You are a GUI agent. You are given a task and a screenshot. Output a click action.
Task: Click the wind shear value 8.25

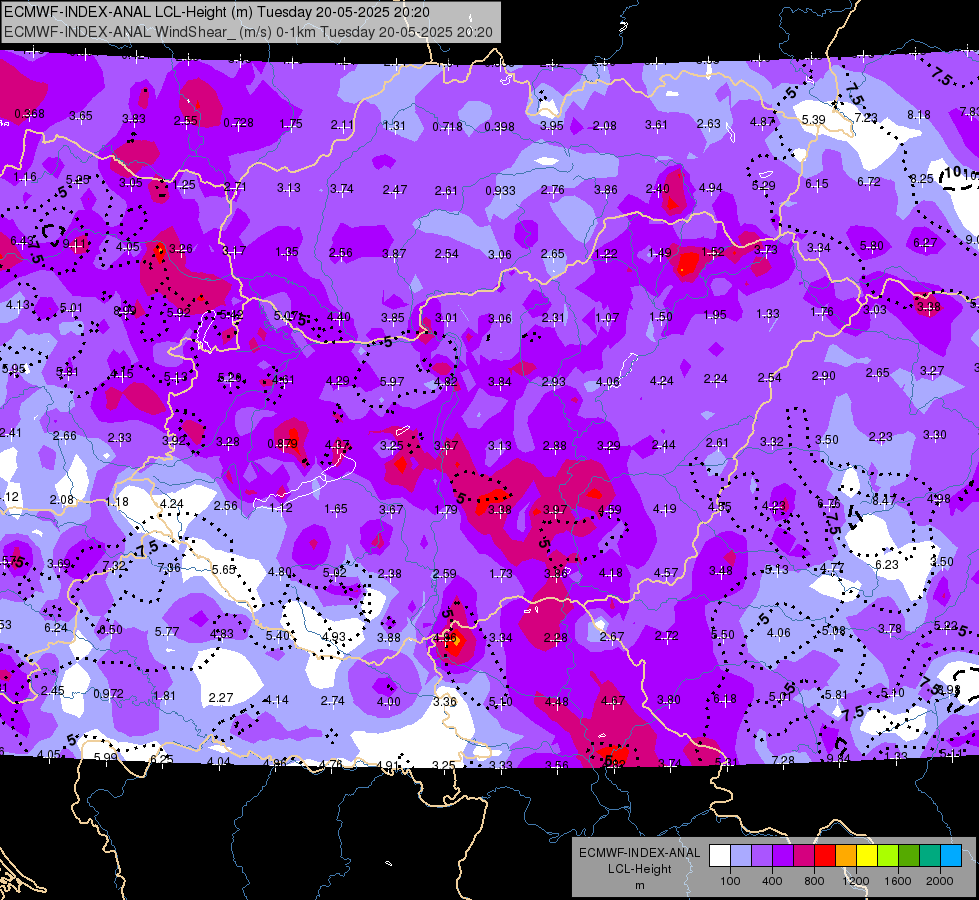coord(922,179)
